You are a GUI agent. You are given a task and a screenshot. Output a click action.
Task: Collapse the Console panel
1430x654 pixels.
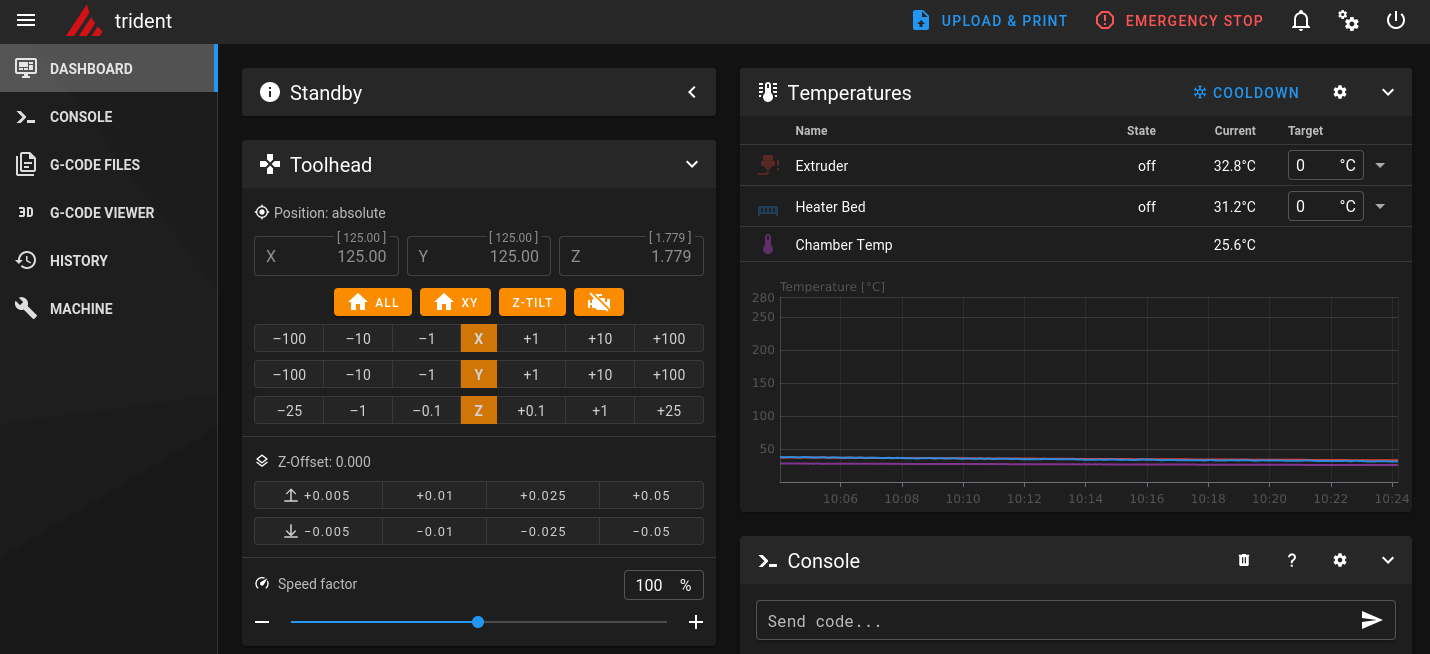point(1388,561)
